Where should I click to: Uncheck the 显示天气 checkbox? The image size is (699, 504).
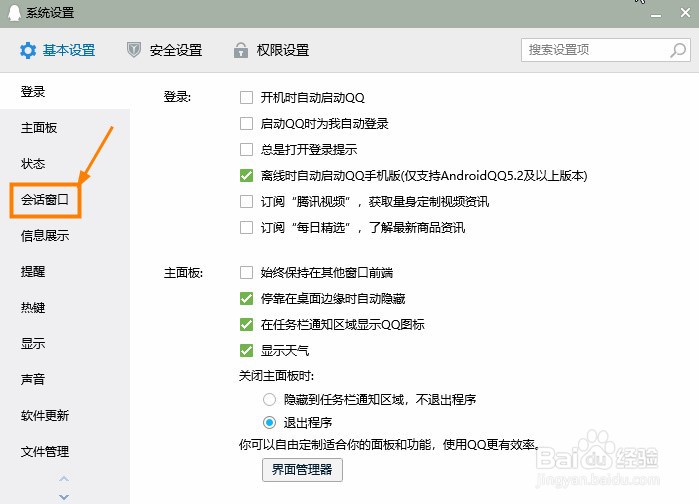(x=246, y=350)
